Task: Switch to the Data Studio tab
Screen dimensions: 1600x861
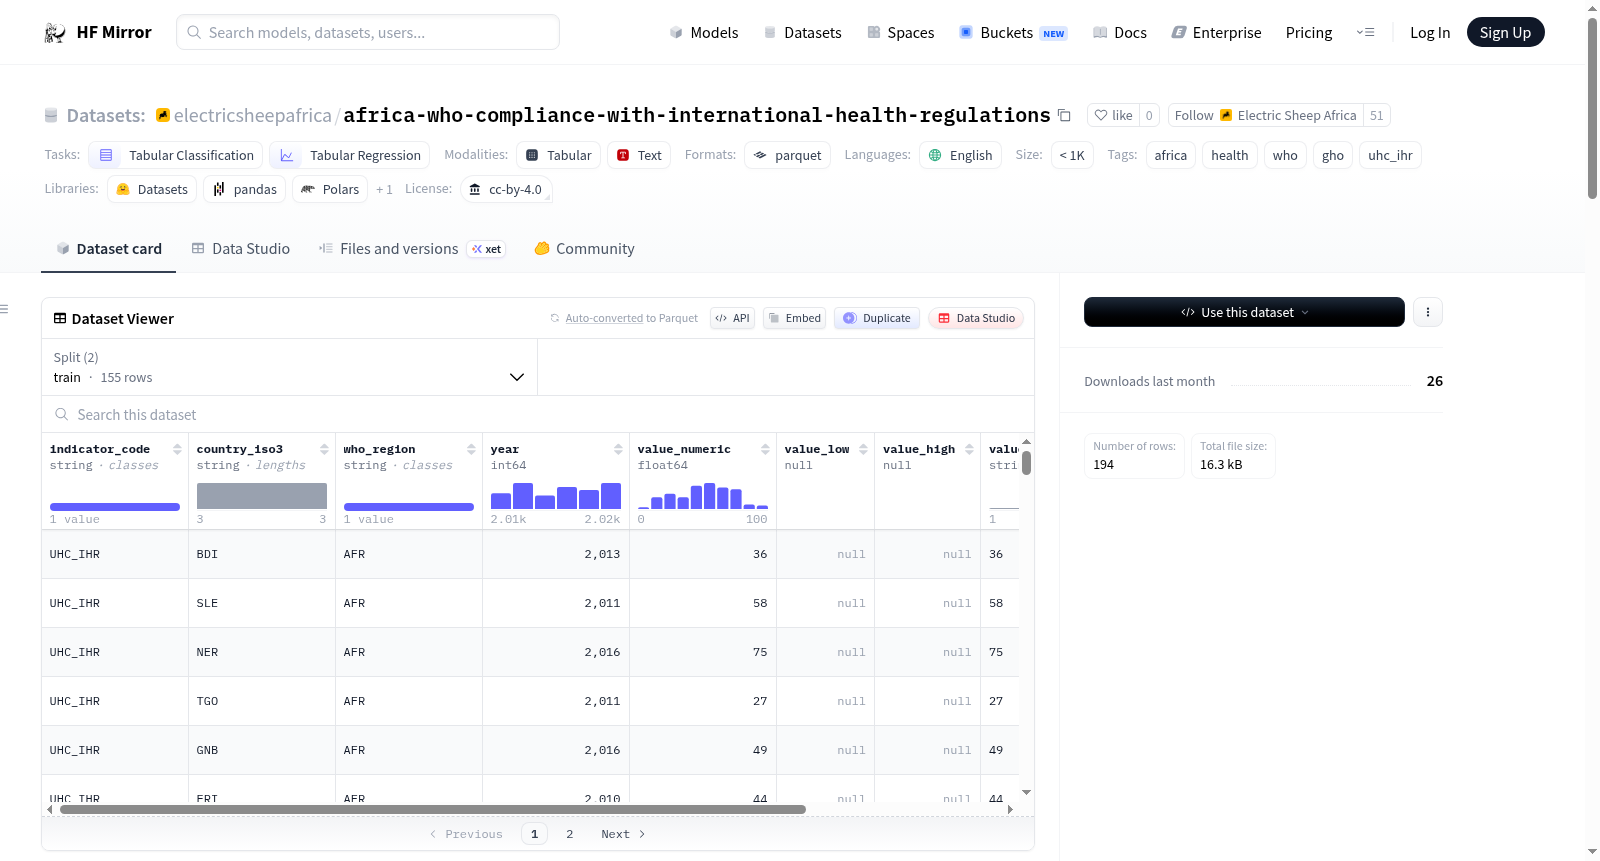Action: 241,249
